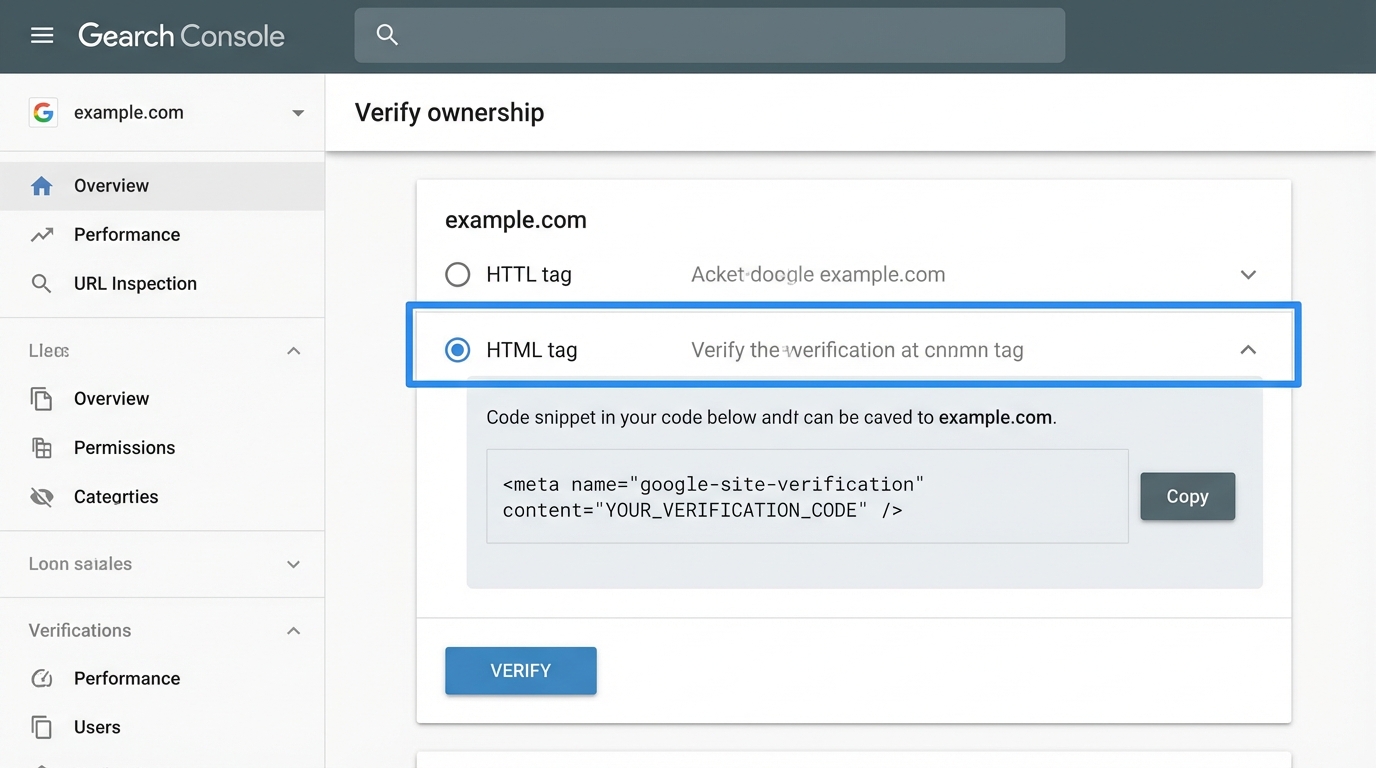The image size is (1376, 768).
Task: Click Users in the Verifications section
Action: (96, 727)
